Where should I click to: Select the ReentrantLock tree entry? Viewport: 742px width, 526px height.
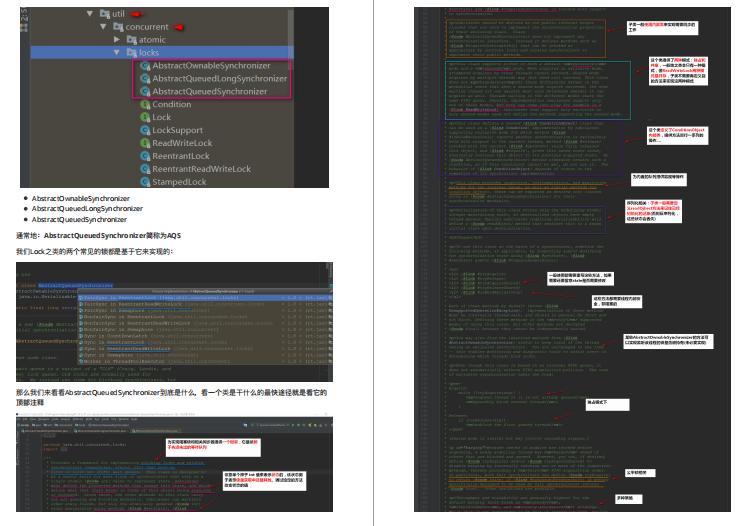(181, 156)
